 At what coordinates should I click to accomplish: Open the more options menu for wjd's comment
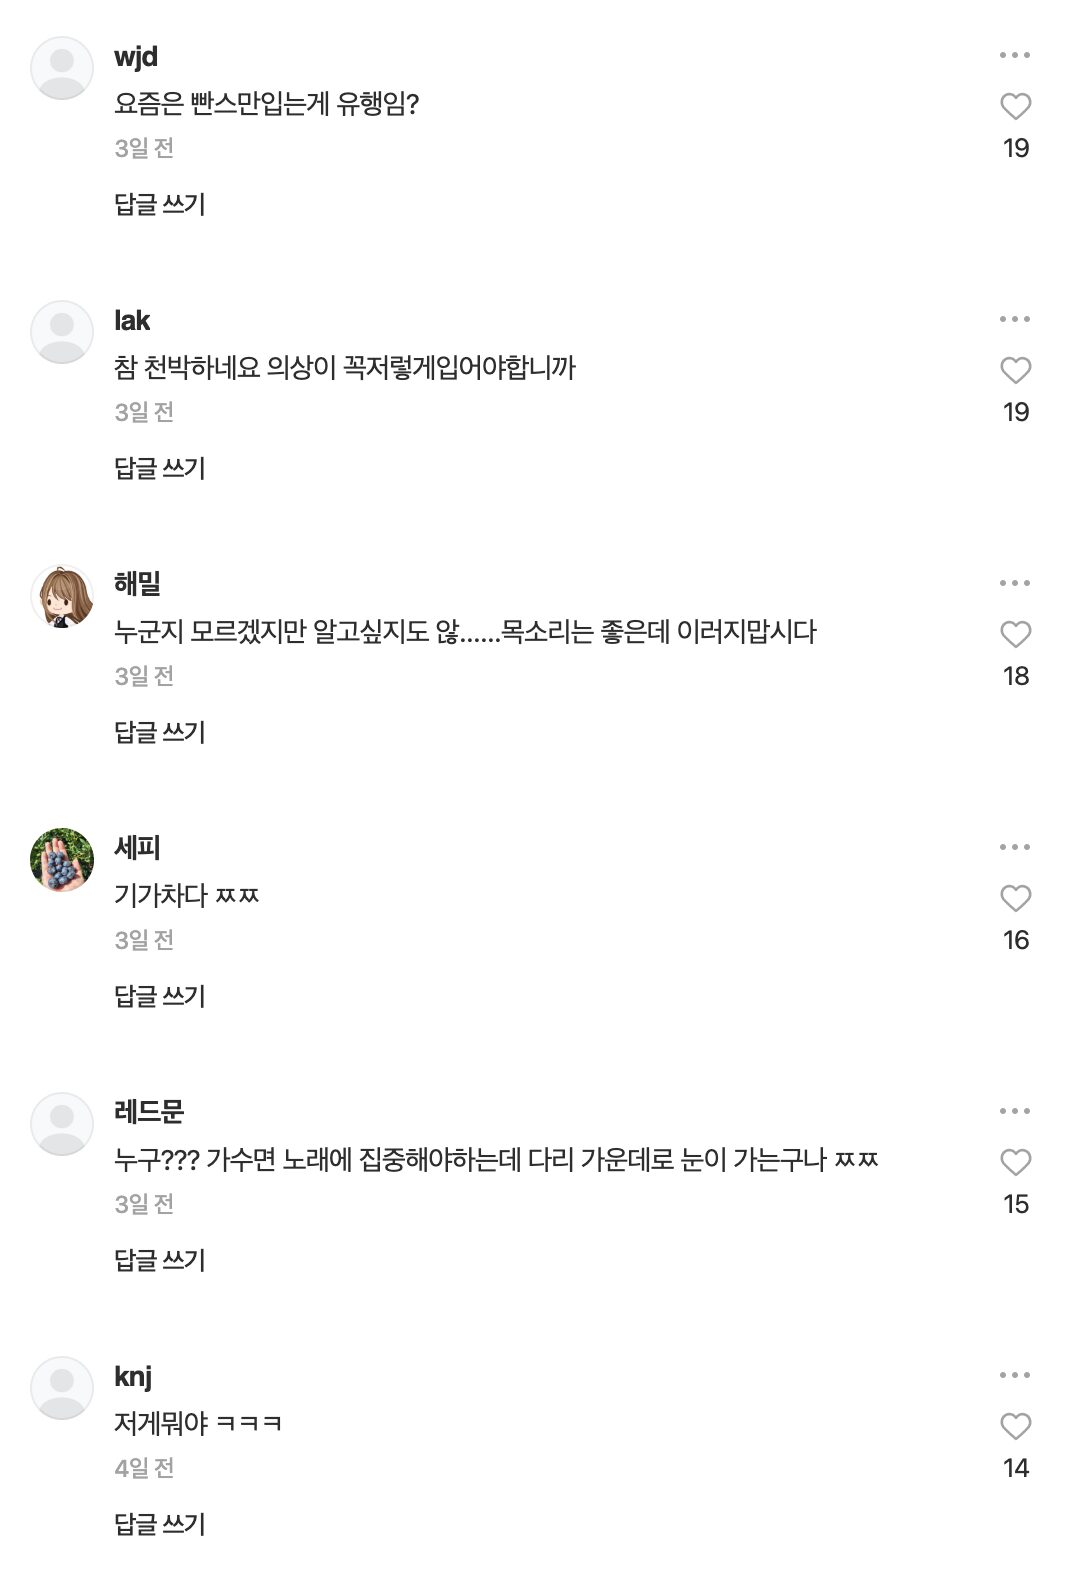click(x=1014, y=55)
